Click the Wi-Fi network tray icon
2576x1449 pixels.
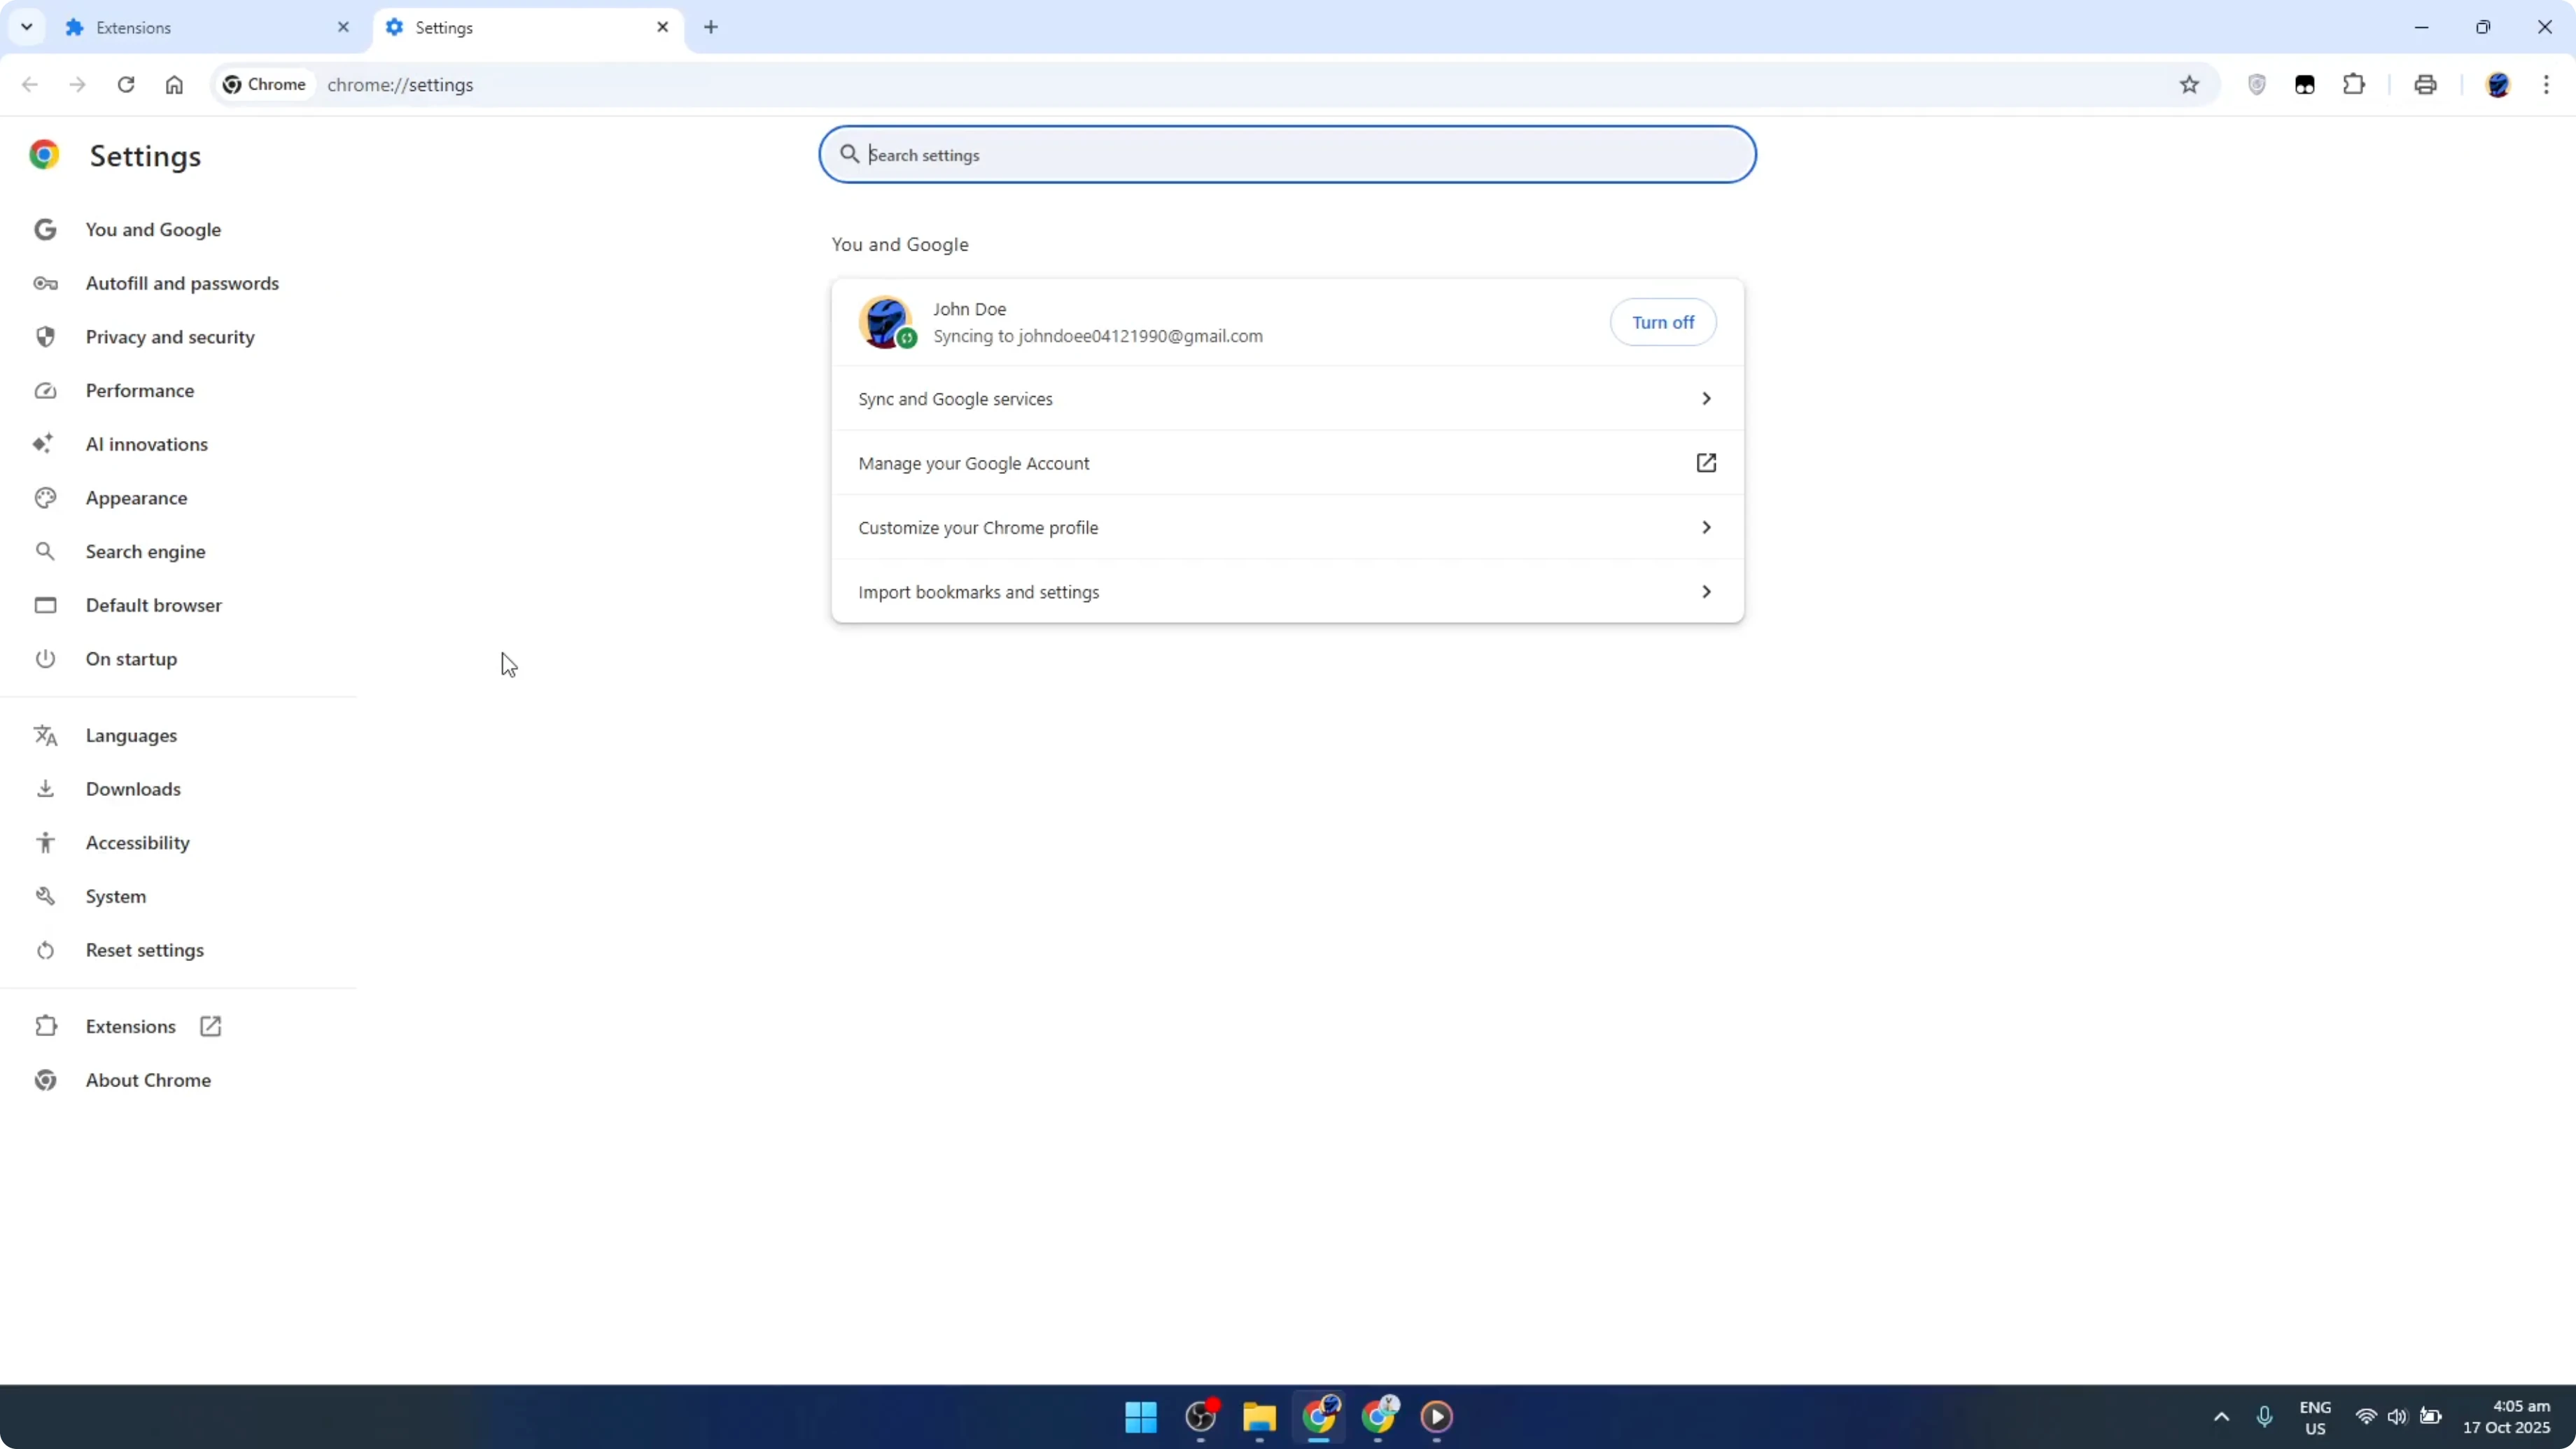tap(2366, 1417)
